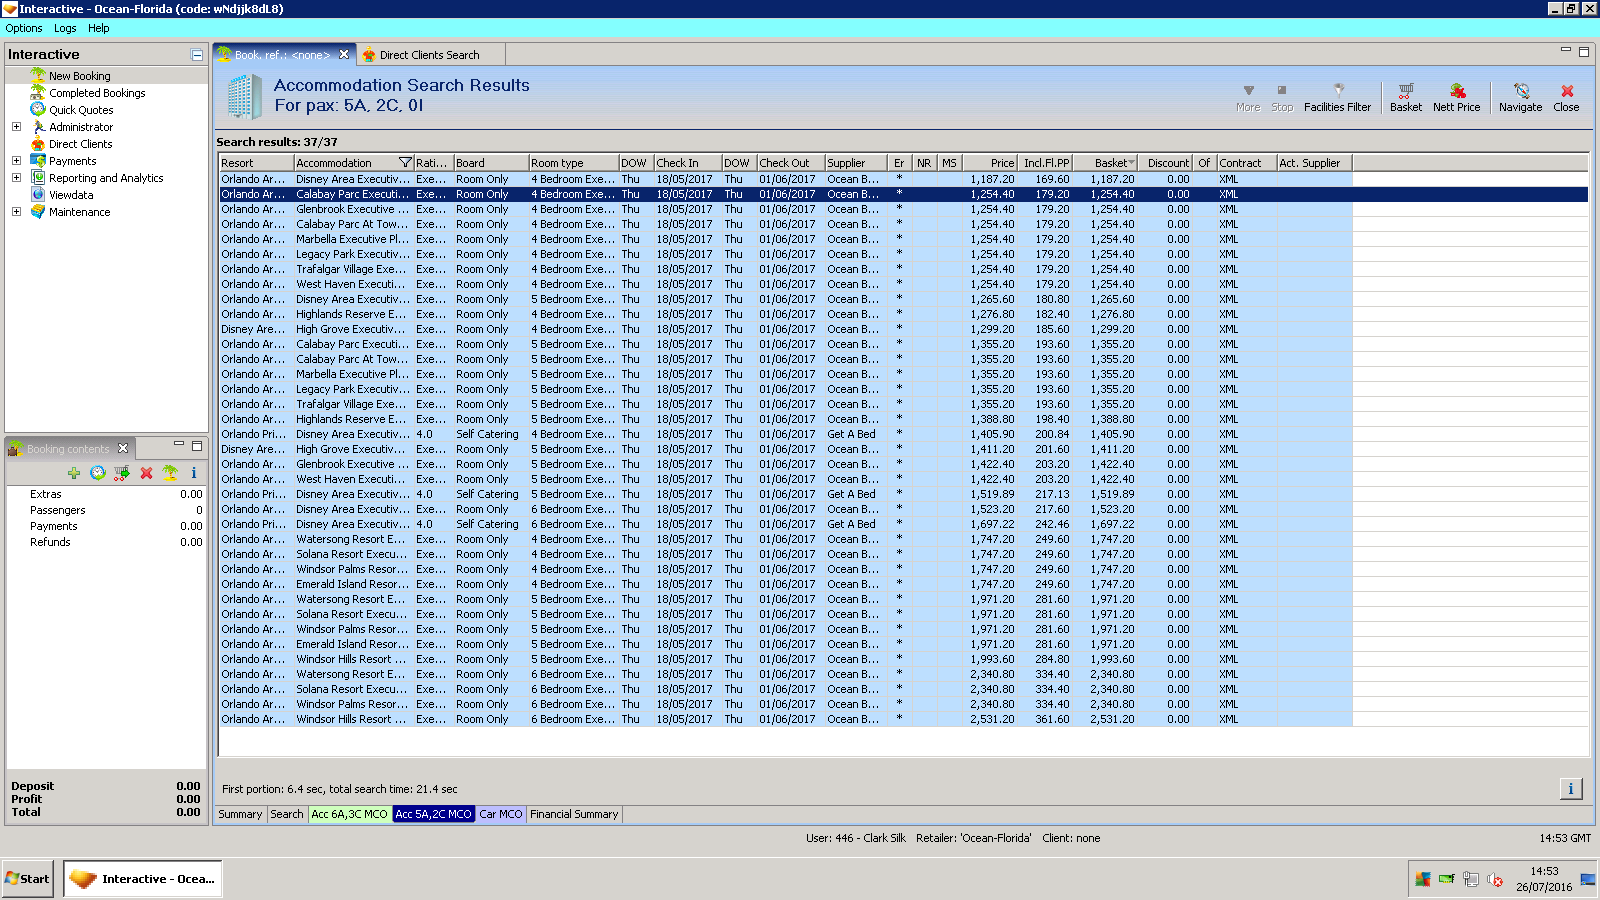1600x900 pixels.
Task: Click the Navigate compass icon
Action: click(1520, 91)
